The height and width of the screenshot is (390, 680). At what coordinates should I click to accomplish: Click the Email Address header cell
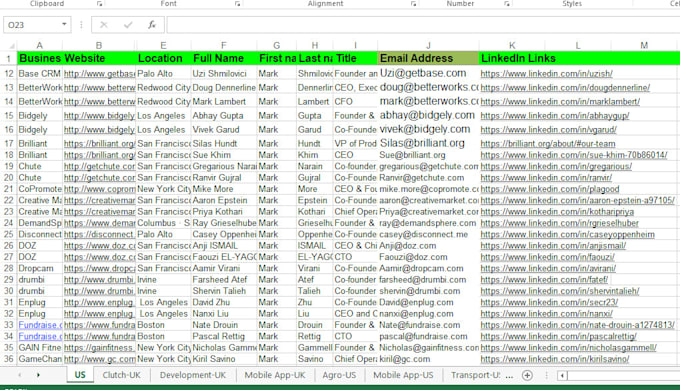click(428, 58)
